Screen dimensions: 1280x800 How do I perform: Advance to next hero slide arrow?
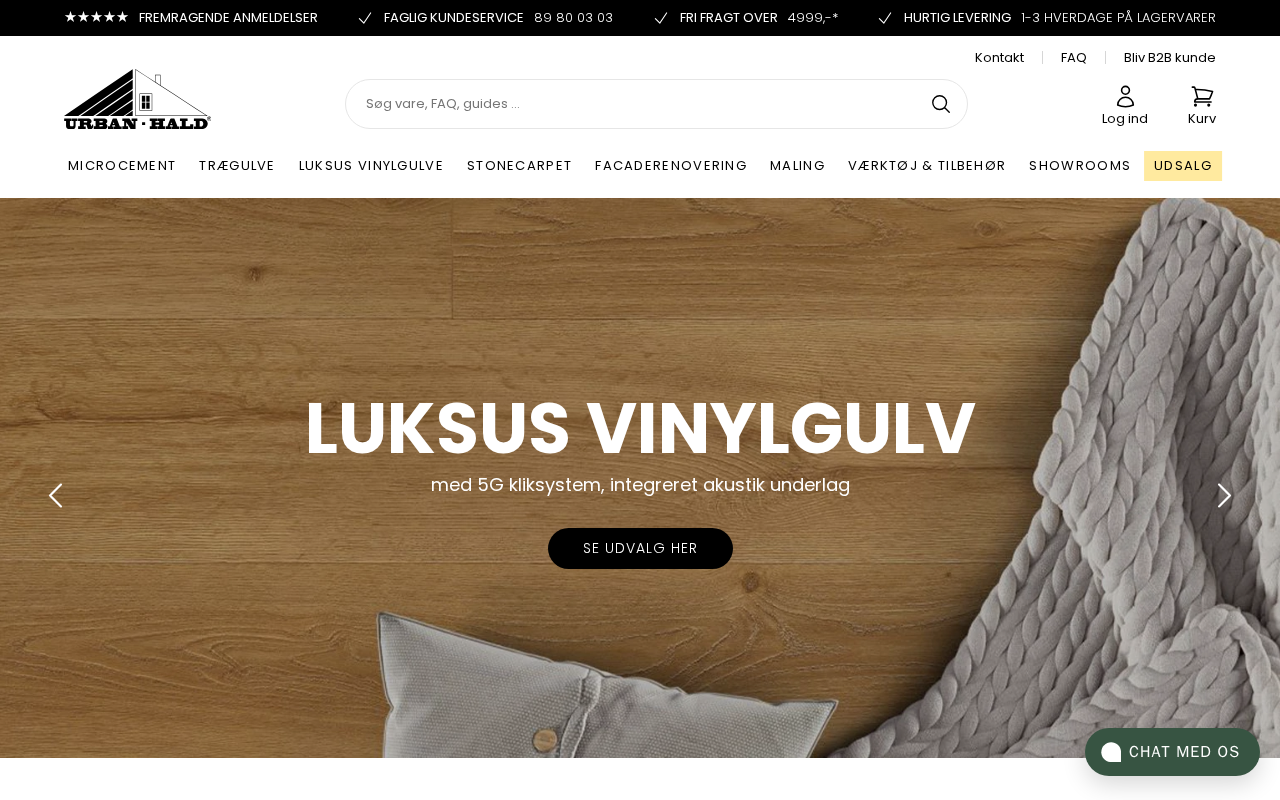1224,495
